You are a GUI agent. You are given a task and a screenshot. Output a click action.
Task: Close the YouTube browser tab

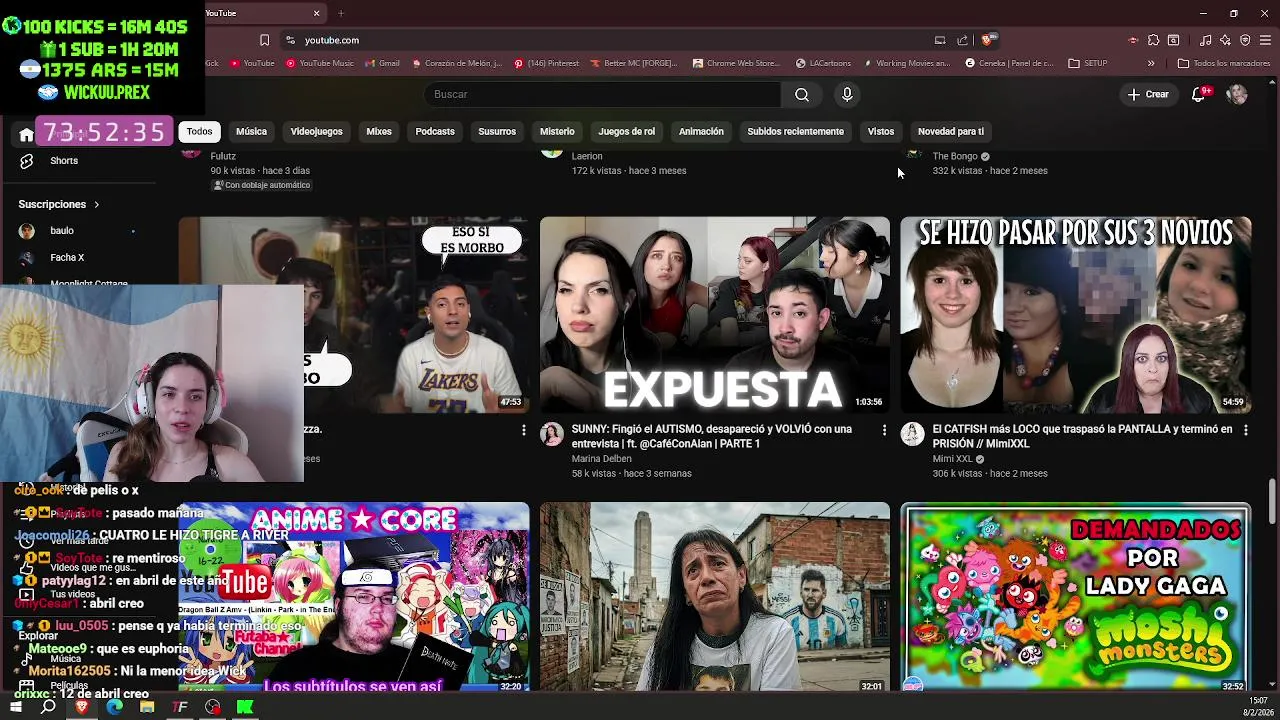pyautogui.click(x=317, y=13)
